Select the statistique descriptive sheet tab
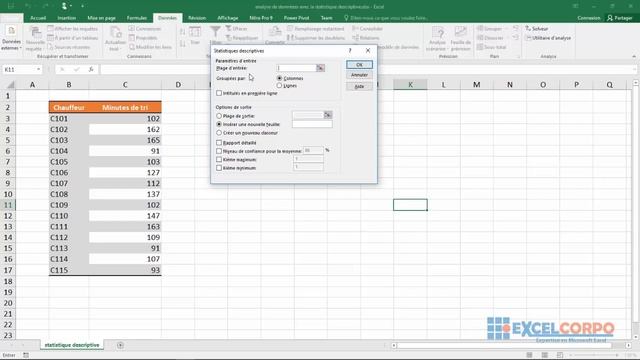640x360 pixels. pos(72,345)
